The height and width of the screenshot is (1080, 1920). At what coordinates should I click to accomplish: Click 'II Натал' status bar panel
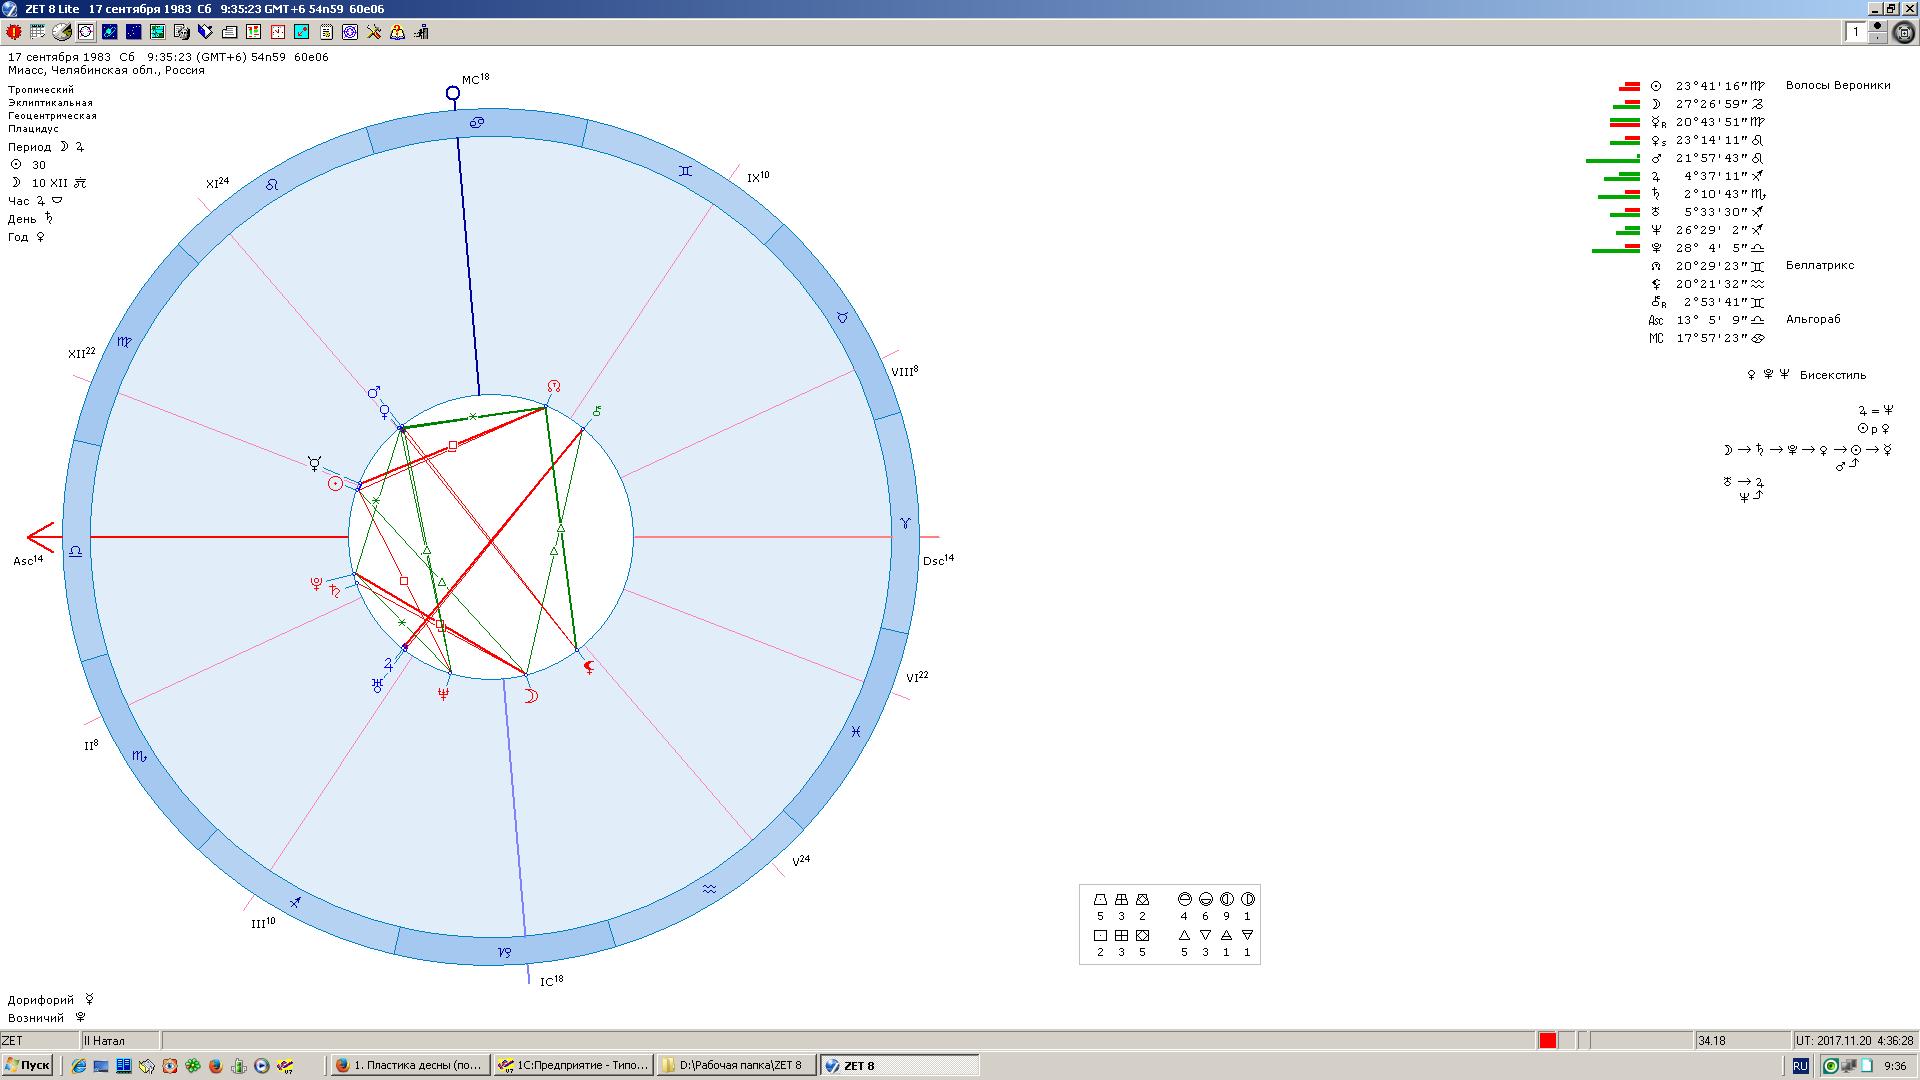click(x=118, y=1041)
